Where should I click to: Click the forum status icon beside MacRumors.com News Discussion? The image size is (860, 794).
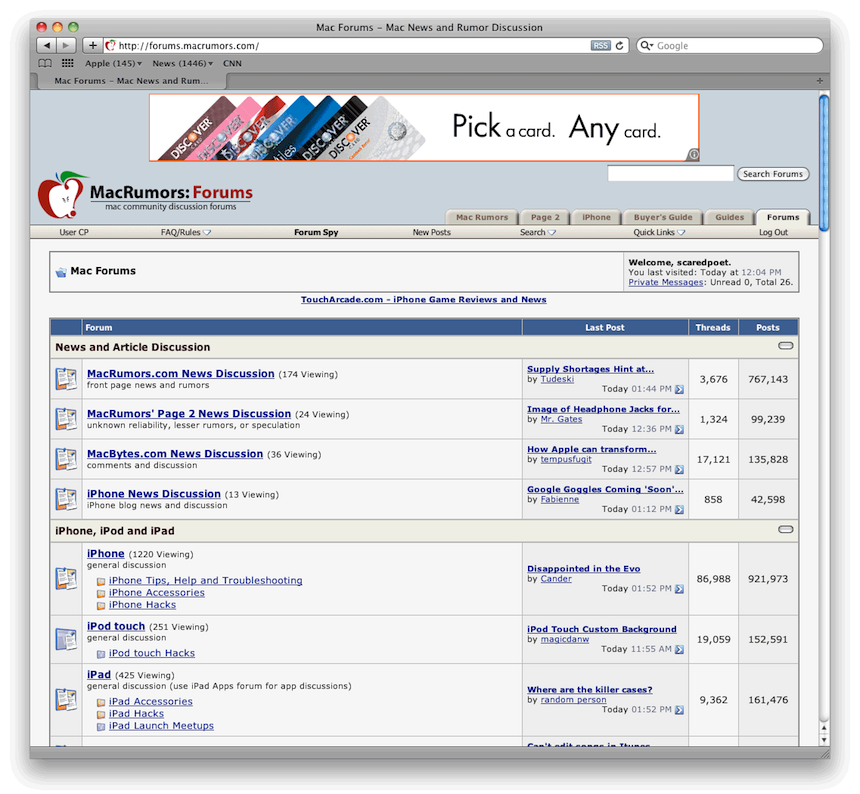click(x=66, y=379)
